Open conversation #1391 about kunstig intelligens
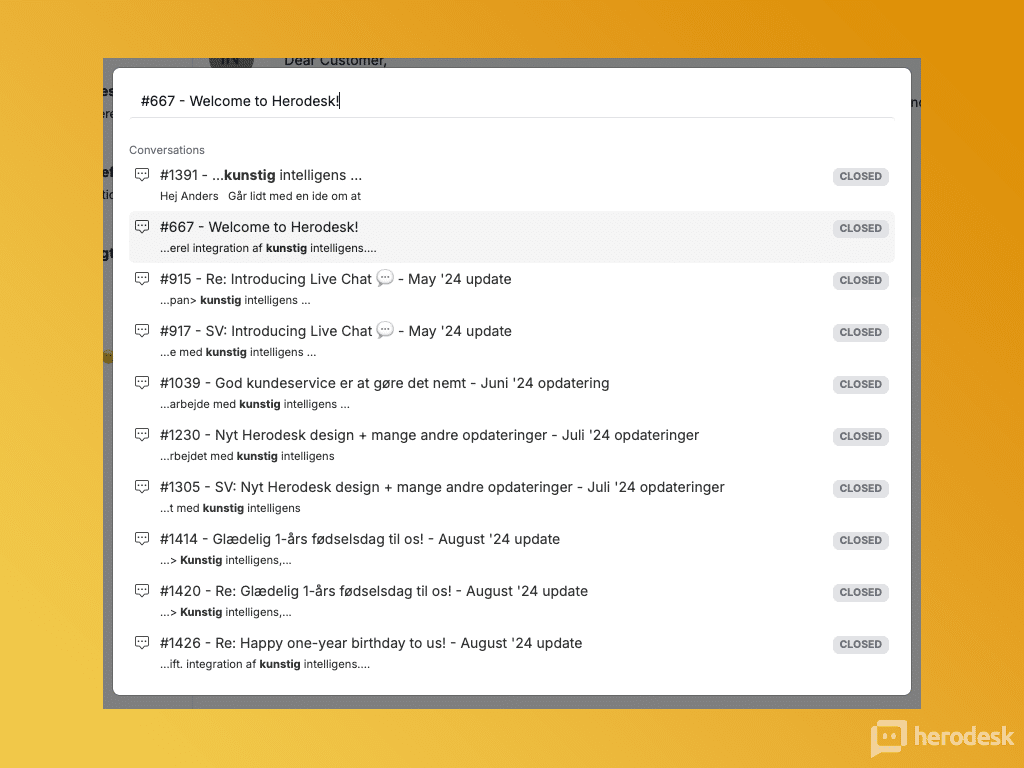The width and height of the screenshot is (1024, 768). click(x=261, y=176)
